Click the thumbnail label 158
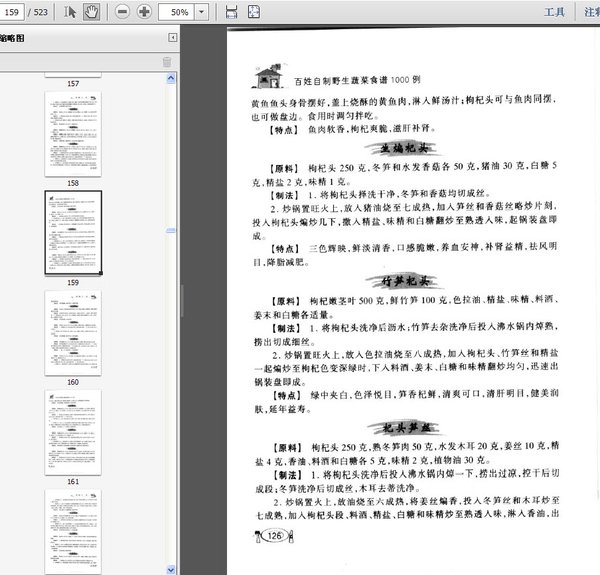Screen dimensions: 600x575 click(73, 183)
